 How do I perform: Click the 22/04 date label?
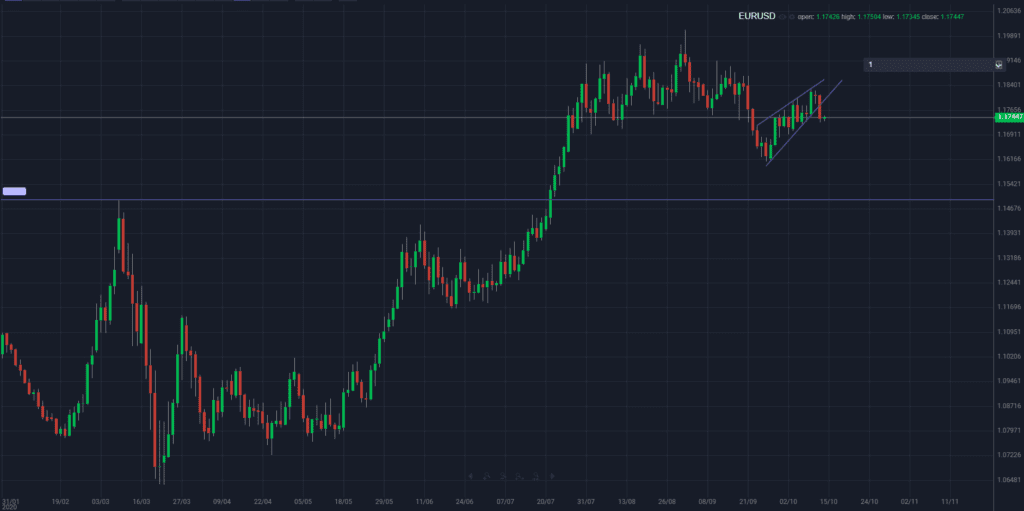(263, 502)
